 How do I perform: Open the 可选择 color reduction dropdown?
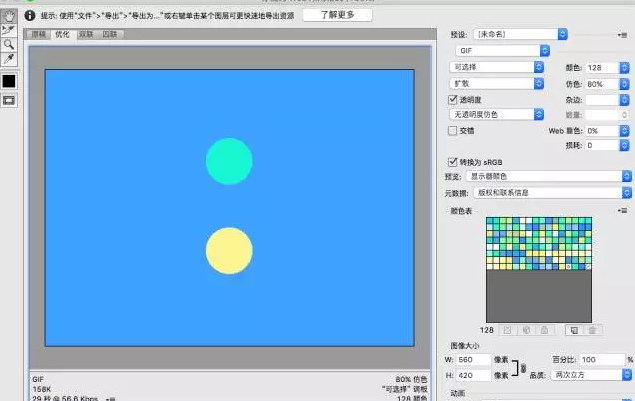(x=496, y=67)
